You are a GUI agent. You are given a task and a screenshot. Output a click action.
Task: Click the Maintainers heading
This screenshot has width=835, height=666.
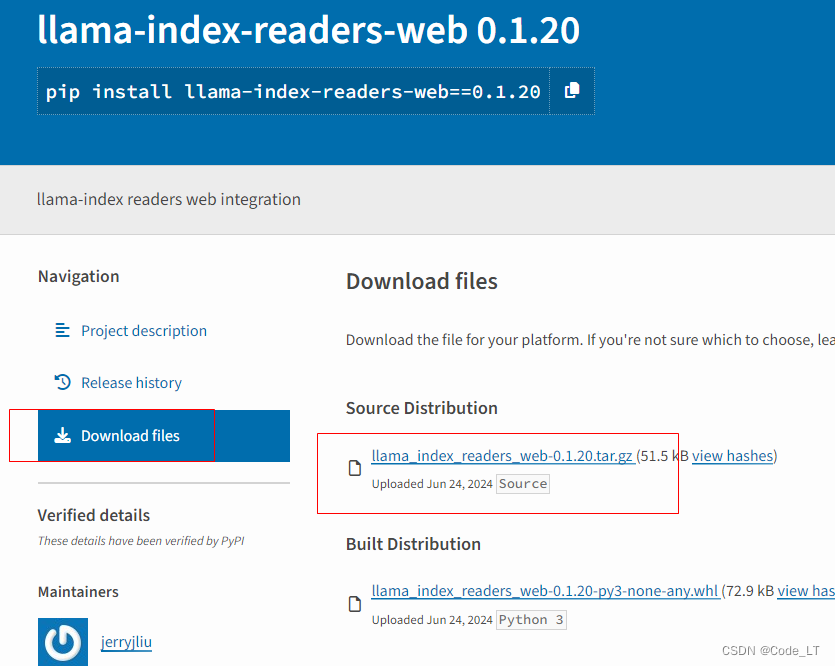pyautogui.click(x=78, y=592)
